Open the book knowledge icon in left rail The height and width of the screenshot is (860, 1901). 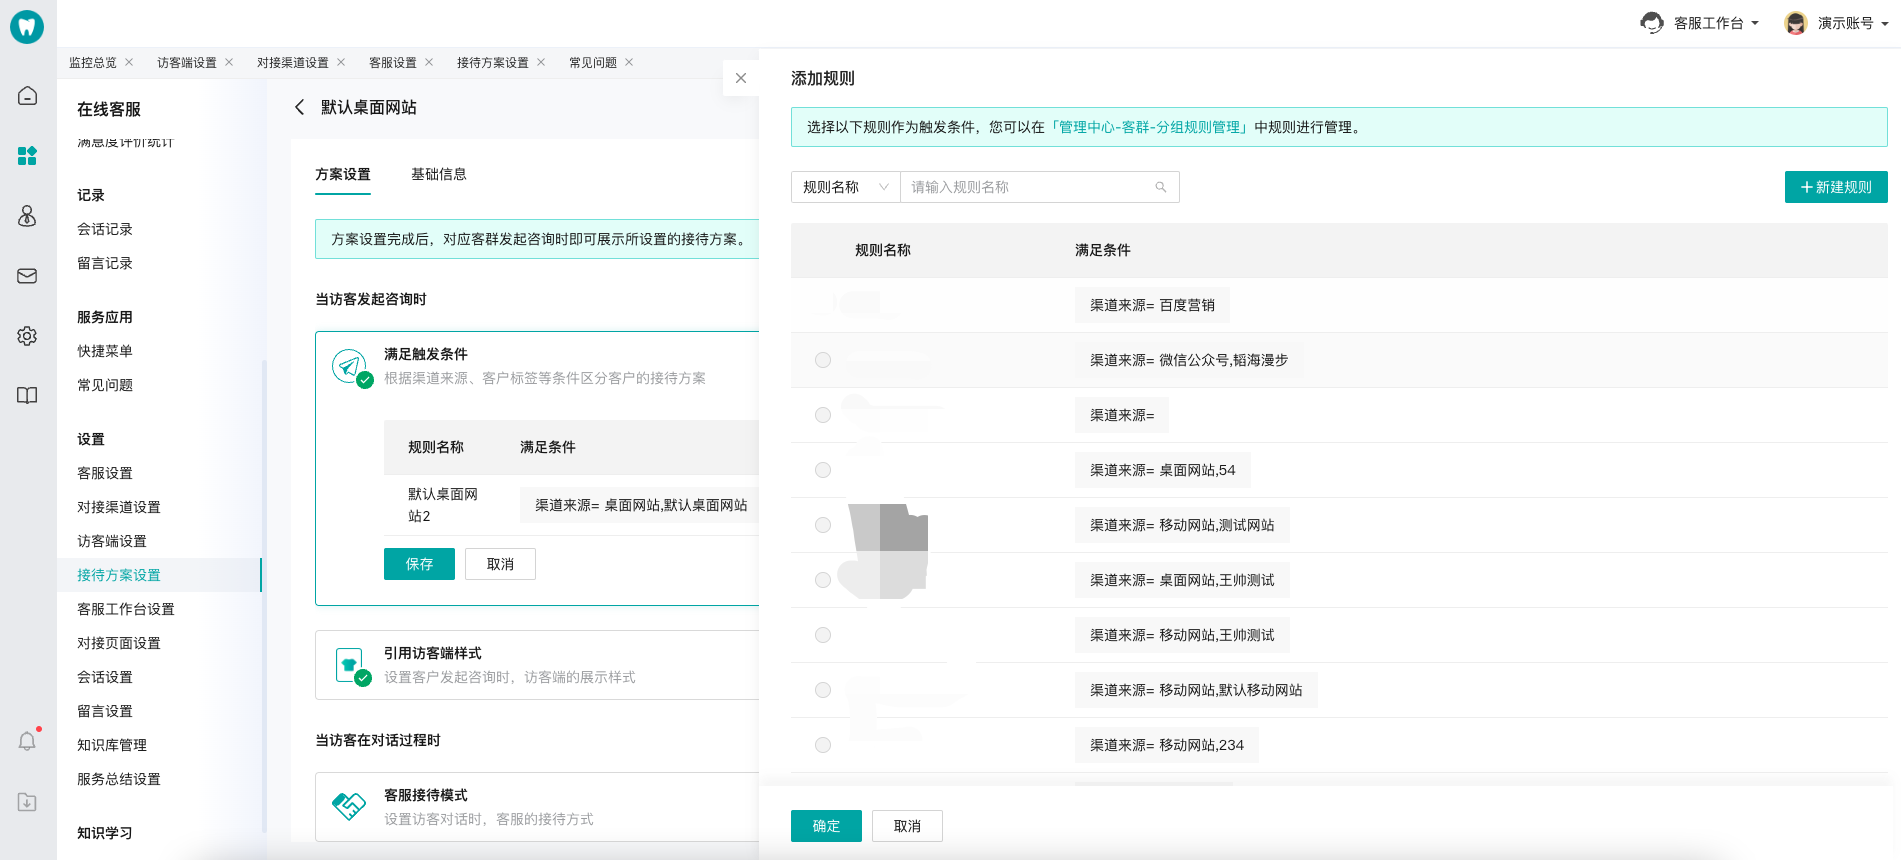point(27,396)
